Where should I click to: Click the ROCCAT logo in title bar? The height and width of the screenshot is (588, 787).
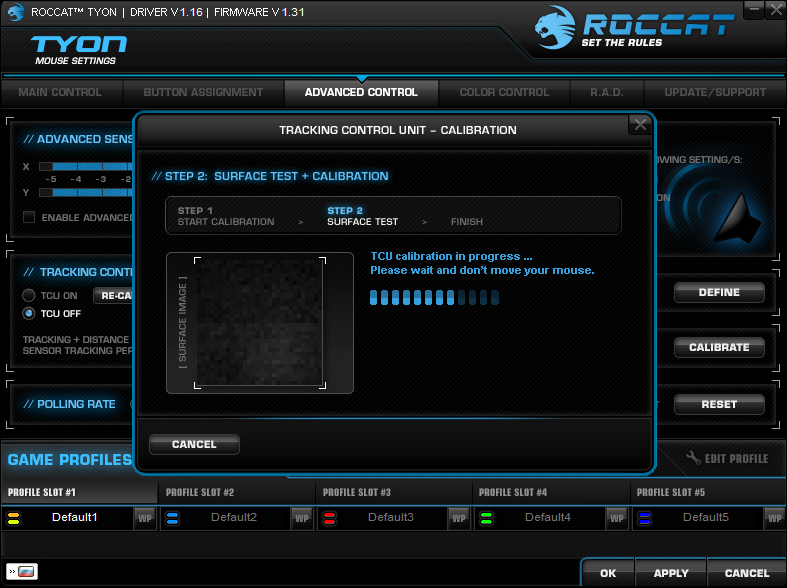click(x=16, y=12)
